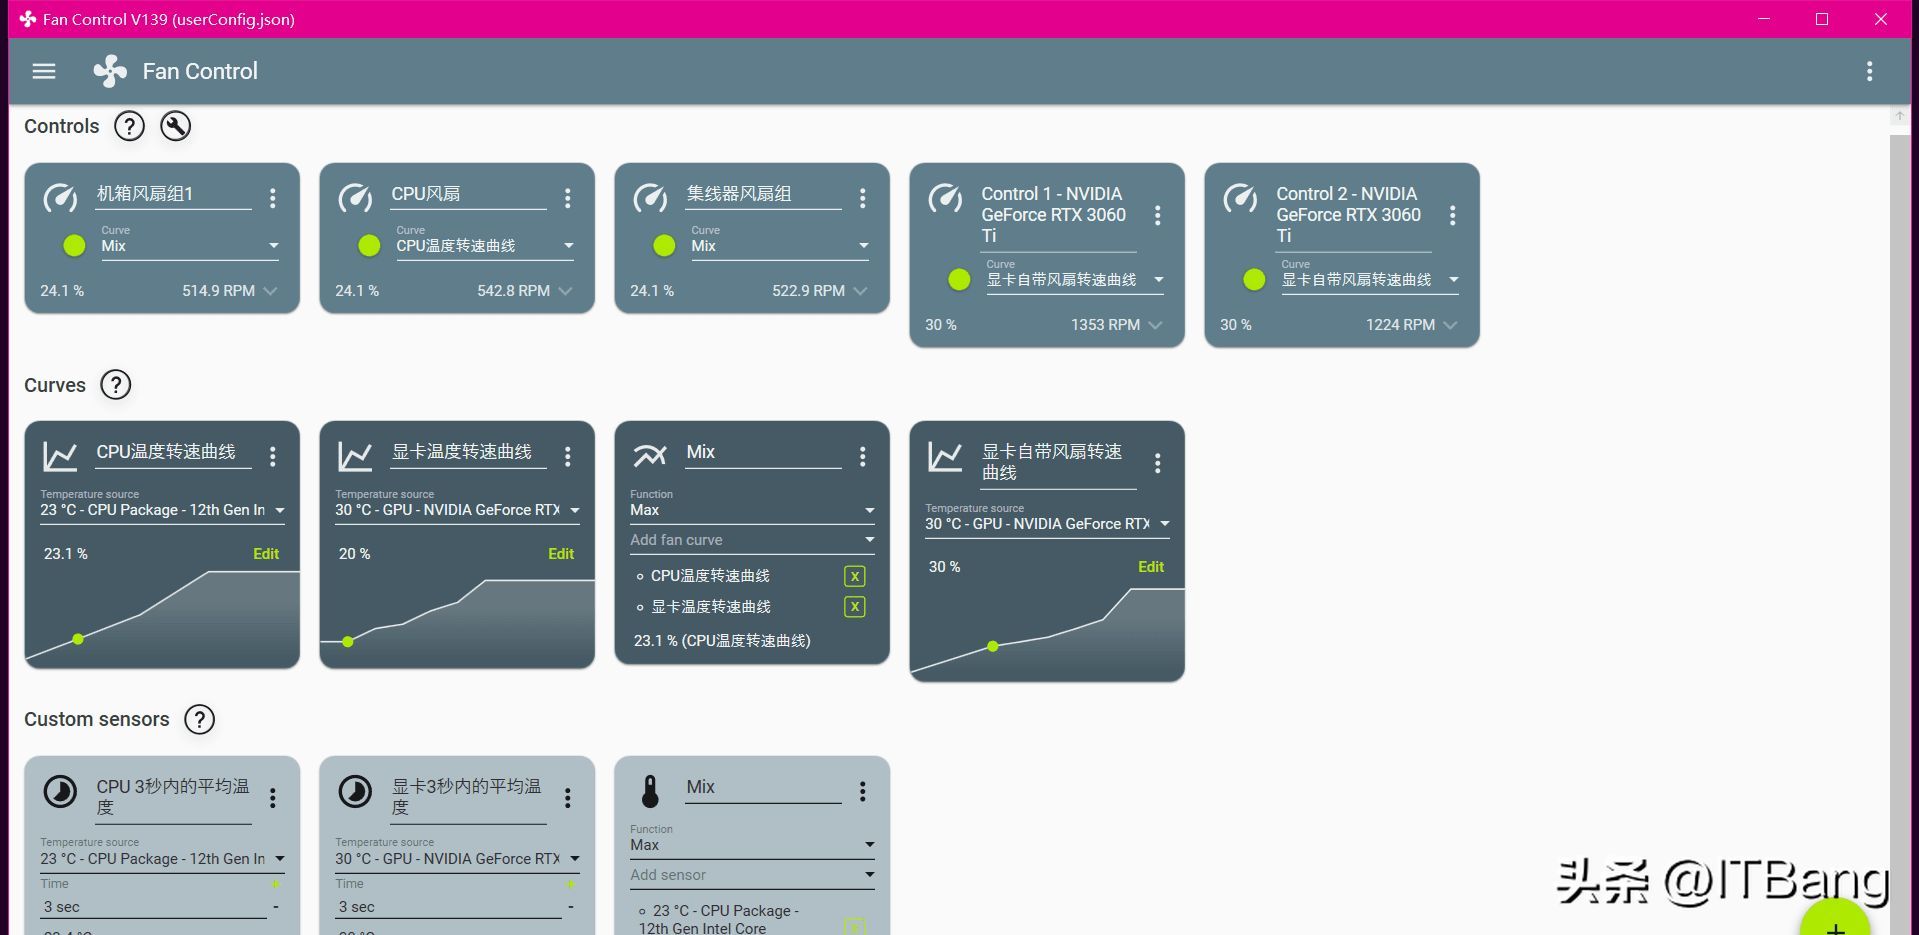Open options menu of 集线器风扇组 card

(863, 198)
